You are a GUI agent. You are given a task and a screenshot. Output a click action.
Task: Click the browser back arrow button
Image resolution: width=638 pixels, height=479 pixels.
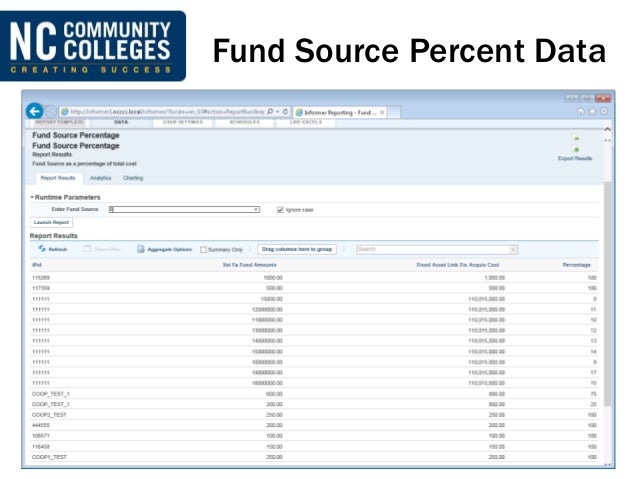coord(35,111)
